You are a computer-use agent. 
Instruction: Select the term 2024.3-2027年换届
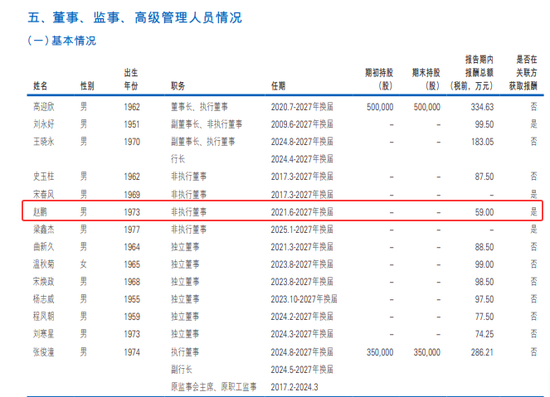tap(302, 334)
